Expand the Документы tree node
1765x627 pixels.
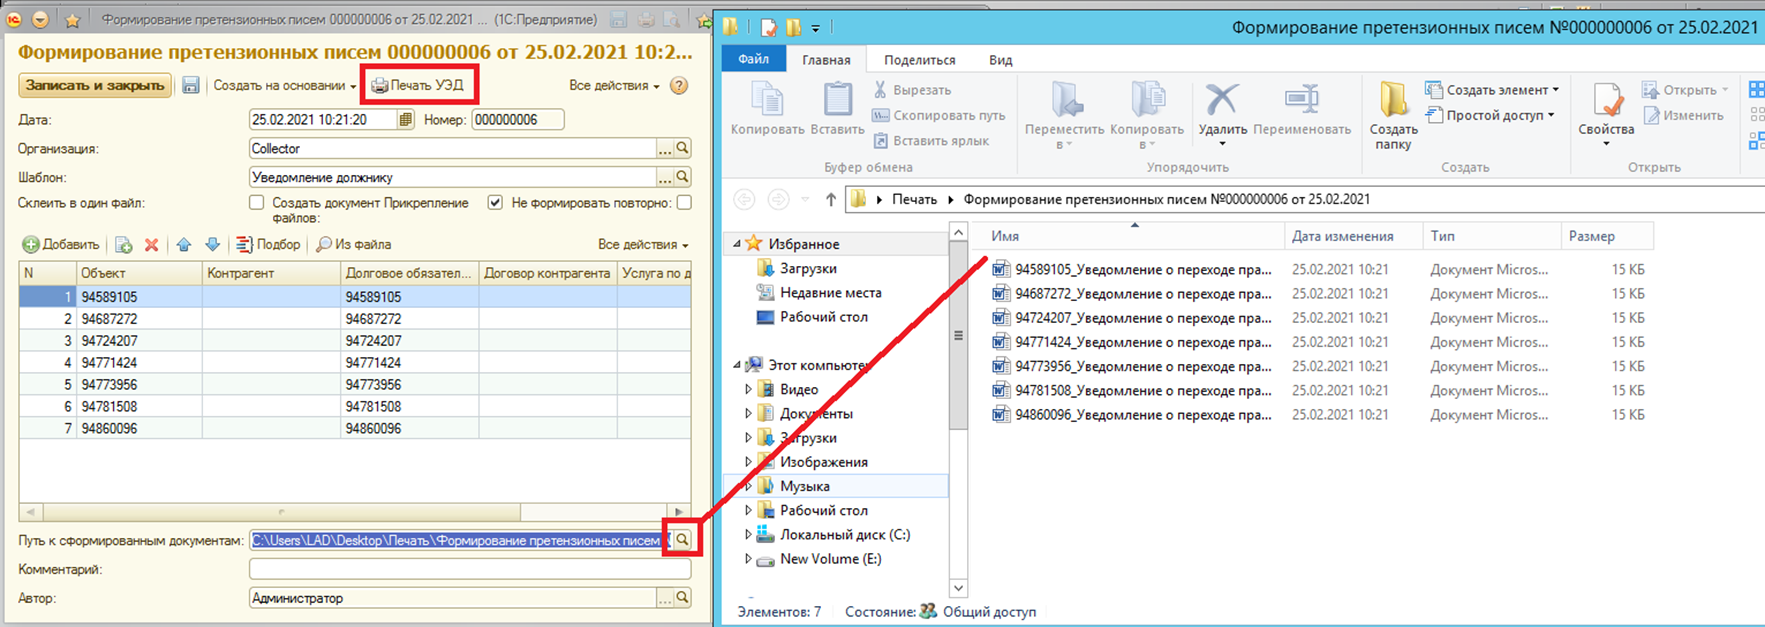coord(748,413)
